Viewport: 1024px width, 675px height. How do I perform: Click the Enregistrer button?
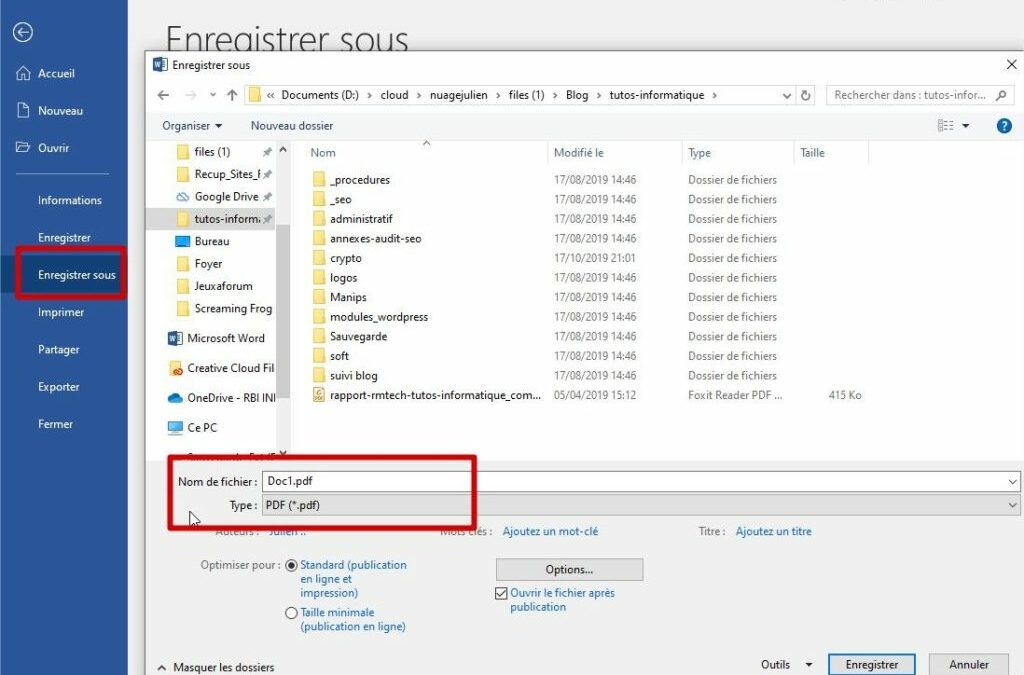[871, 663]
